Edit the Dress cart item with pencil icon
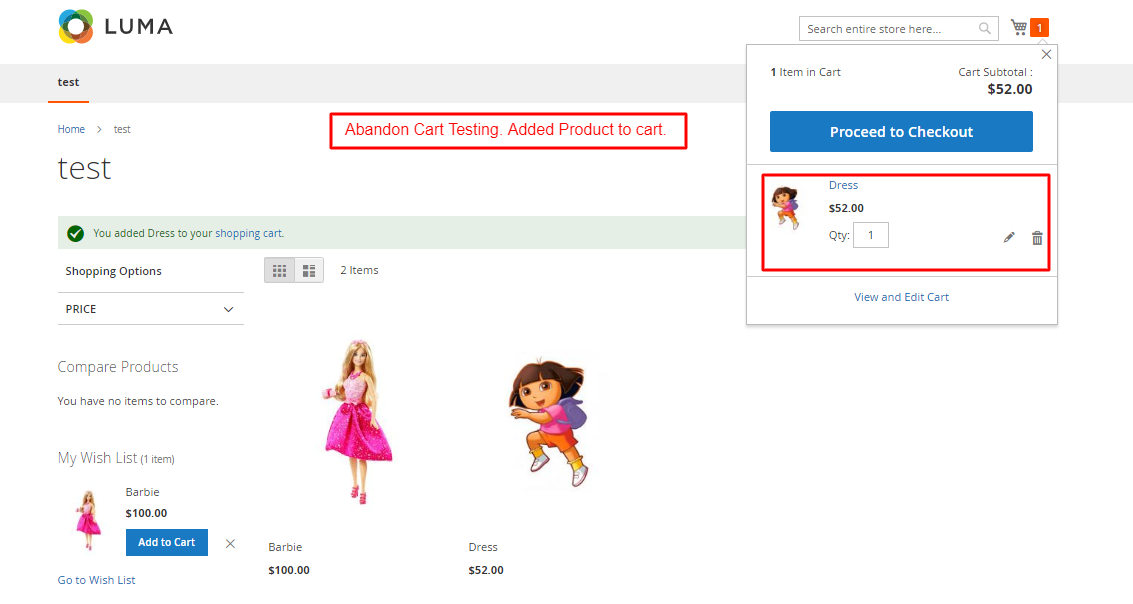The height and width of the screenshot is (604, 1133). click(1009, 238)
